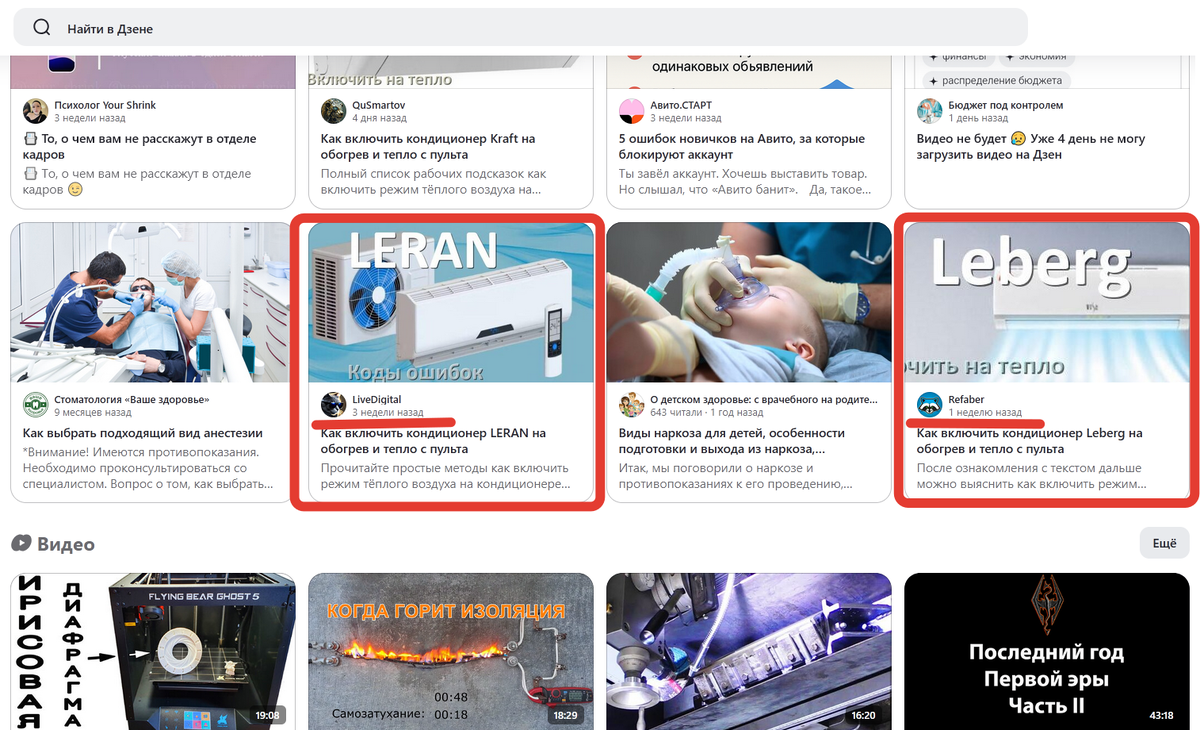Open "5 ошибок новичков на Авито" article
The height and width of the screenshot is (730, 1200).
[x=742, y=147]
